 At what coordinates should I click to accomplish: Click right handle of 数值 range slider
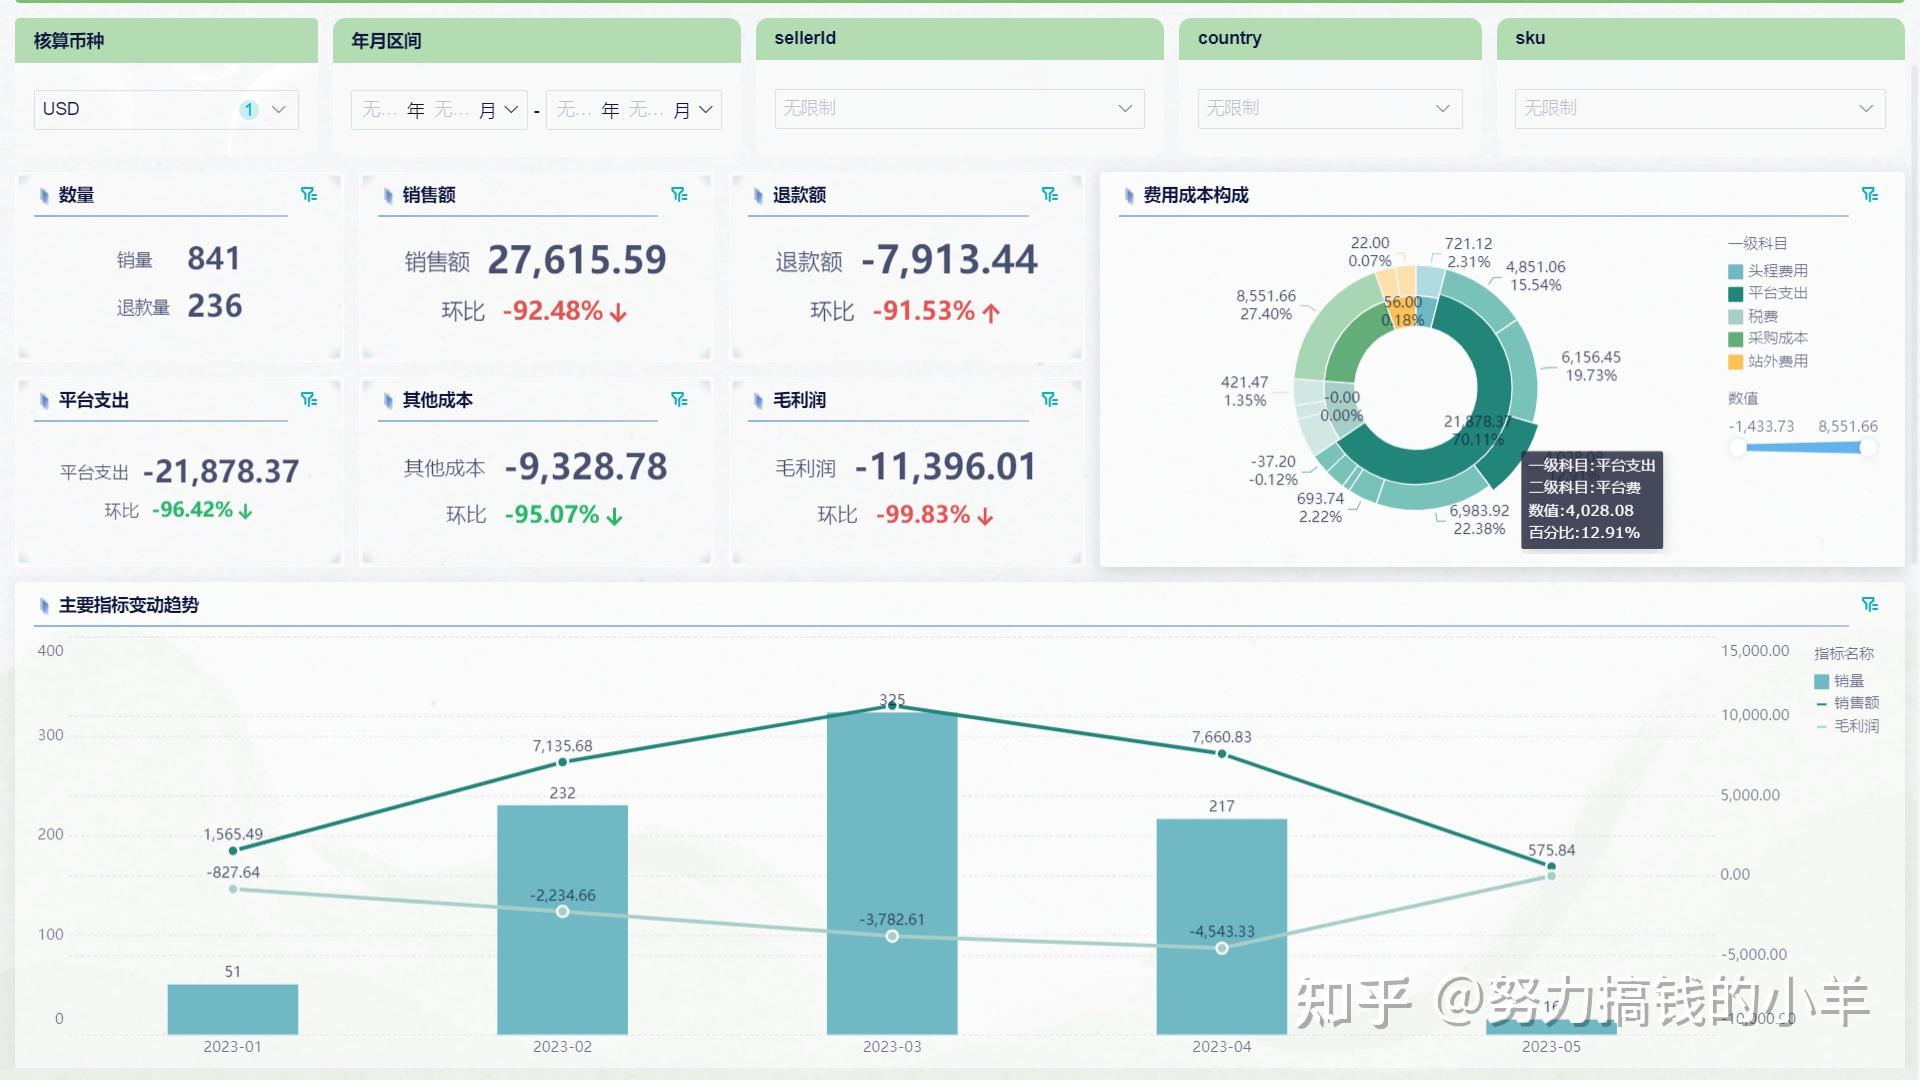pyautogui.click(x=1867, y=448)
